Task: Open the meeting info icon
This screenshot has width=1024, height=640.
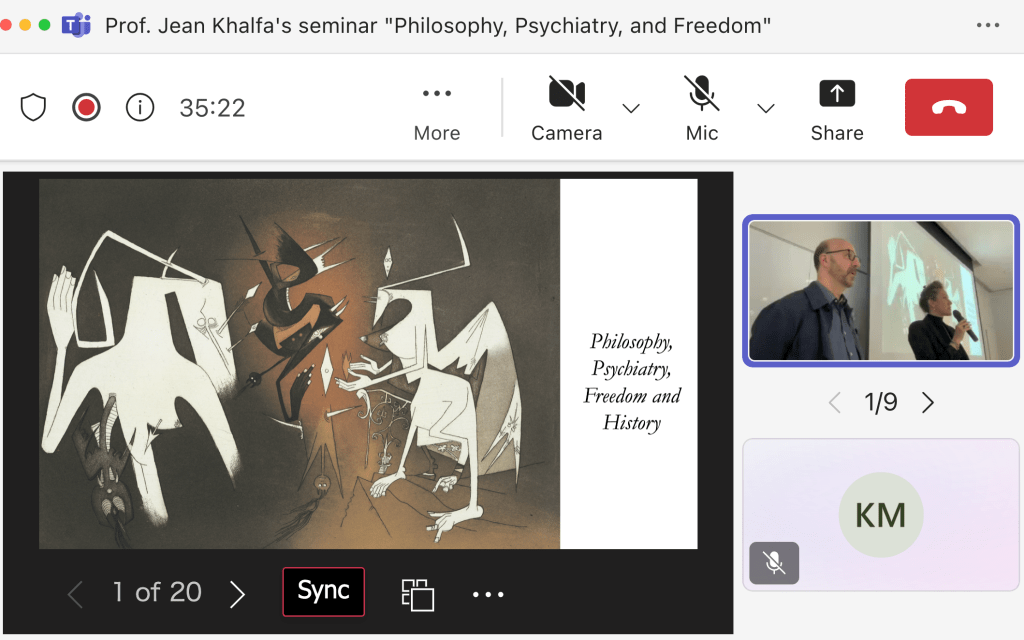Action: tap(140, 107)
